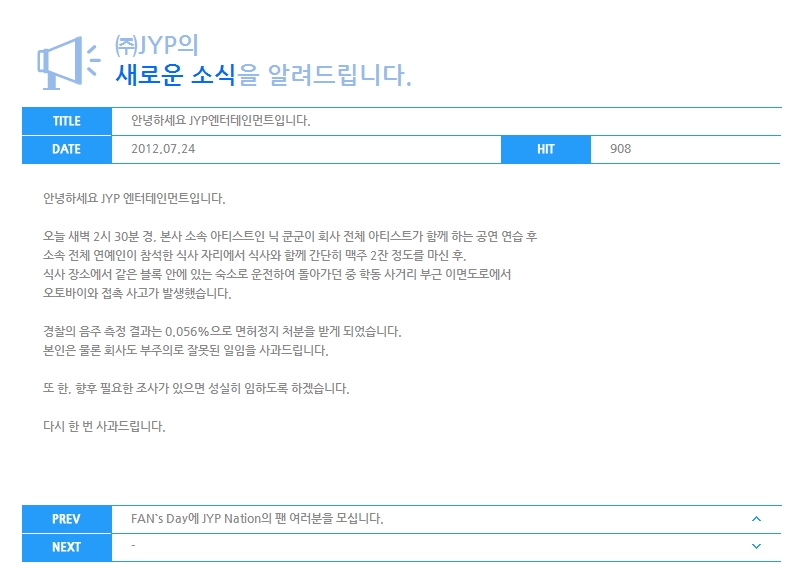Click the line starting '식사 장소에서 같은 블록'
The width and height of the screenshot is (790, 568).
coord(277,274)
